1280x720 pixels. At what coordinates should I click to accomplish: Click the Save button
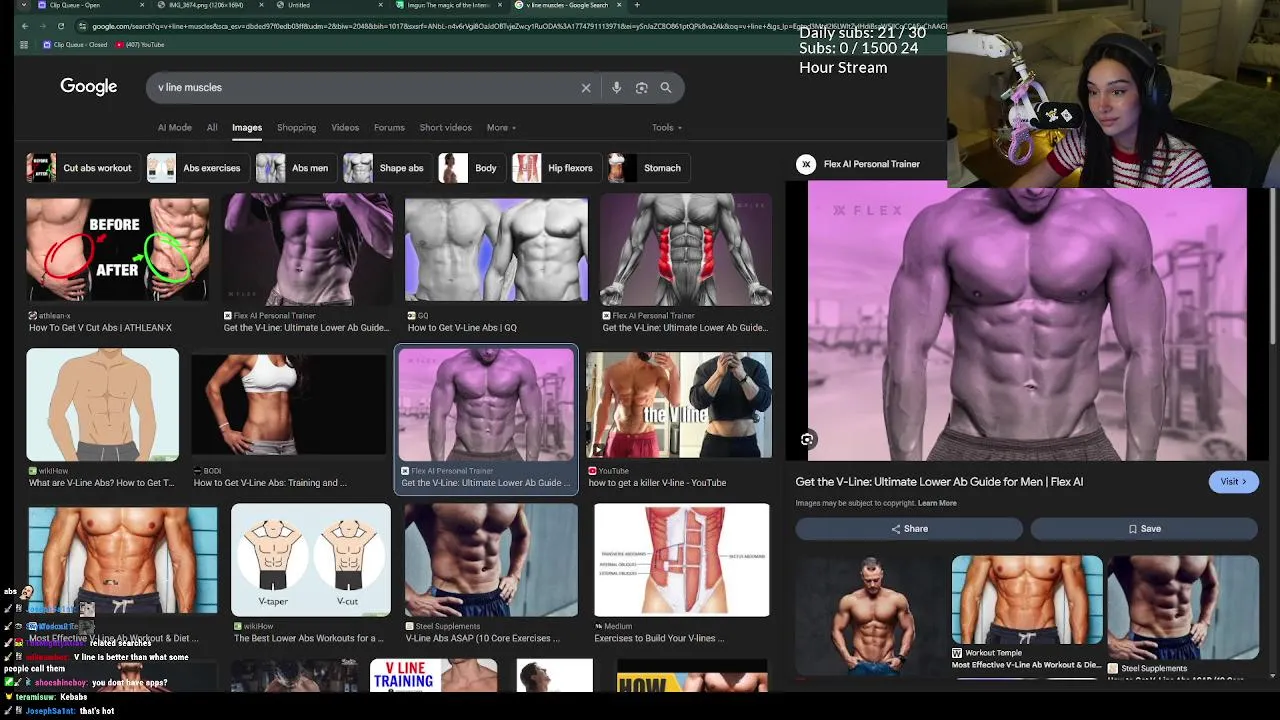pyautogui.click(x=1145, y=528)
